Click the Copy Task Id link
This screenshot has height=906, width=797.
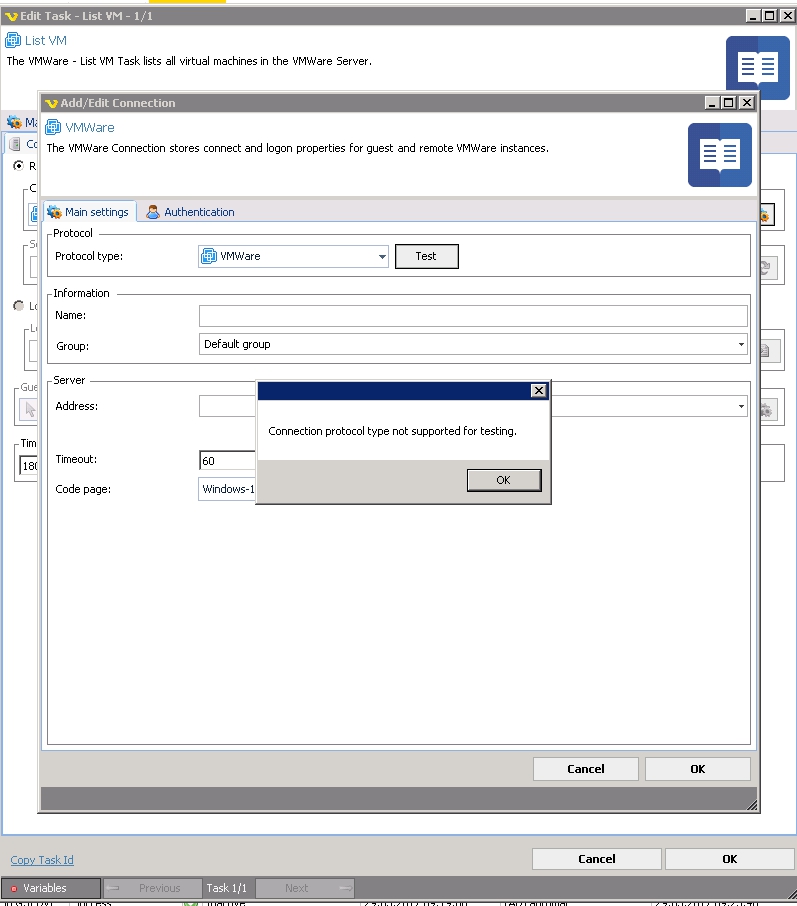pos(42,860)
